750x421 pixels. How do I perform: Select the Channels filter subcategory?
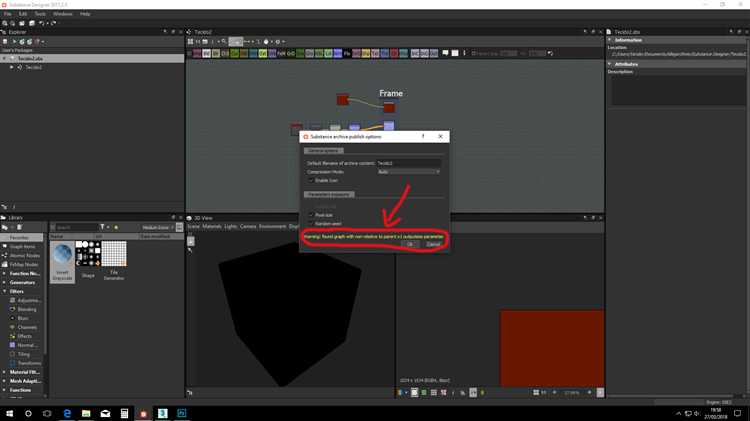click(27, 327)
